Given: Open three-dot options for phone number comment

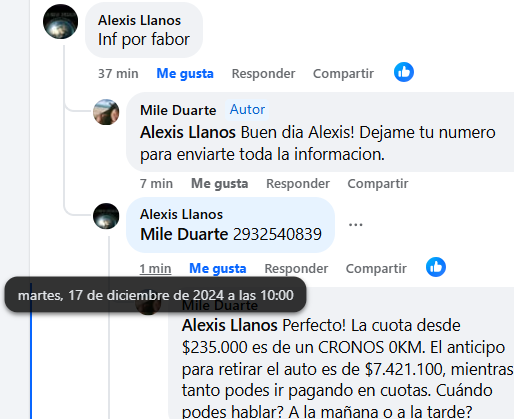Looking at the screenshot, I should tap(355, 225).
